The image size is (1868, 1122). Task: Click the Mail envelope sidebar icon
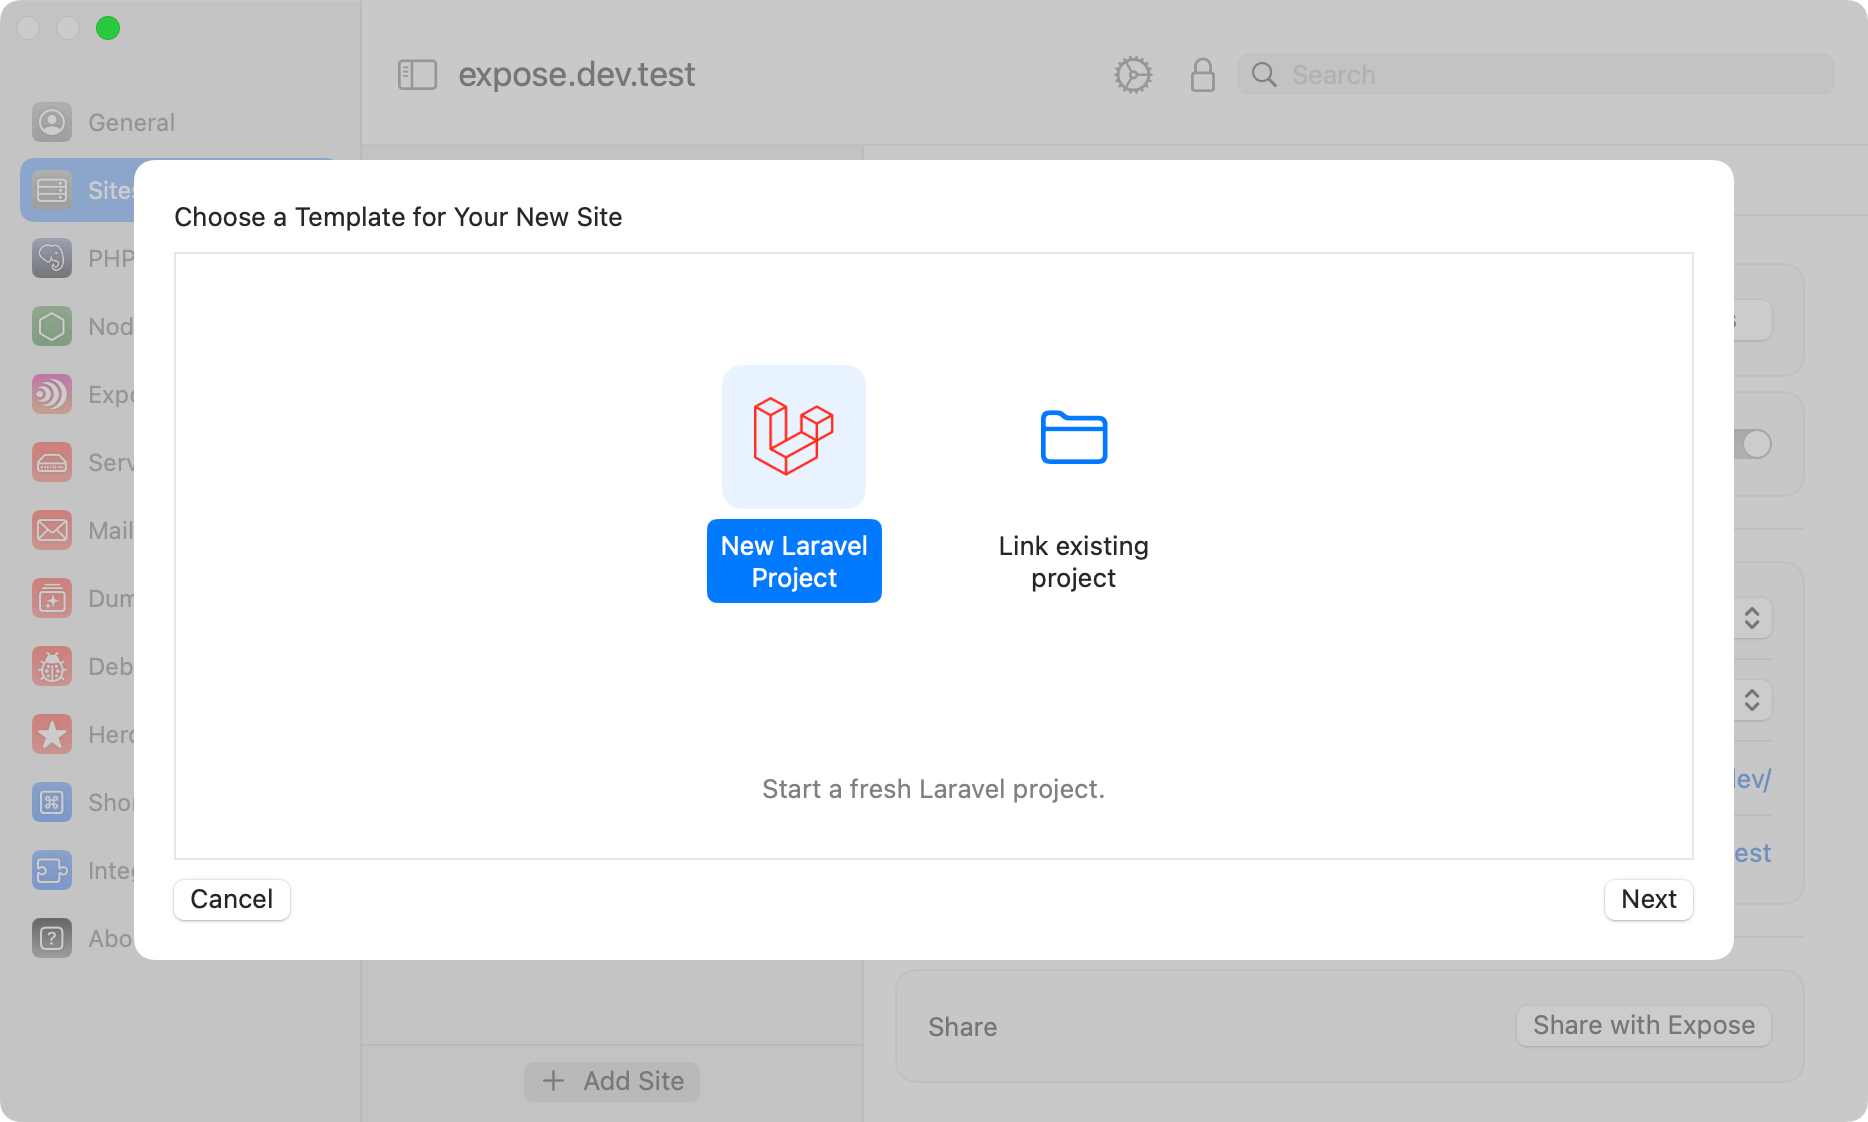[52, 530]
